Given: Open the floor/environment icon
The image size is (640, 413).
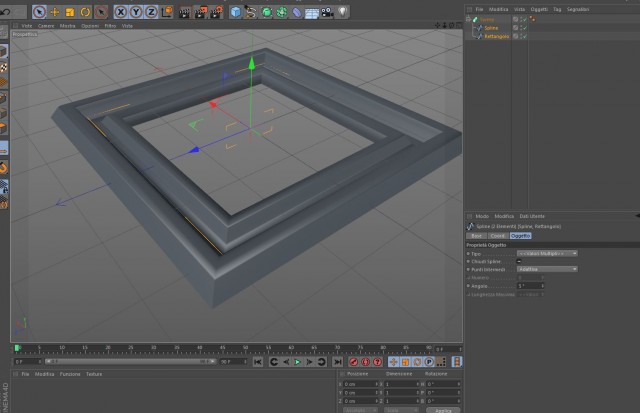Looking at the screenshot, I should click(x=312, y=13).
